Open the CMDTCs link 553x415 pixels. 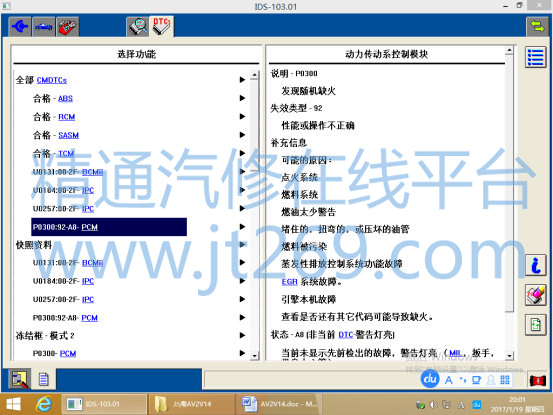(x=51, y=80)
